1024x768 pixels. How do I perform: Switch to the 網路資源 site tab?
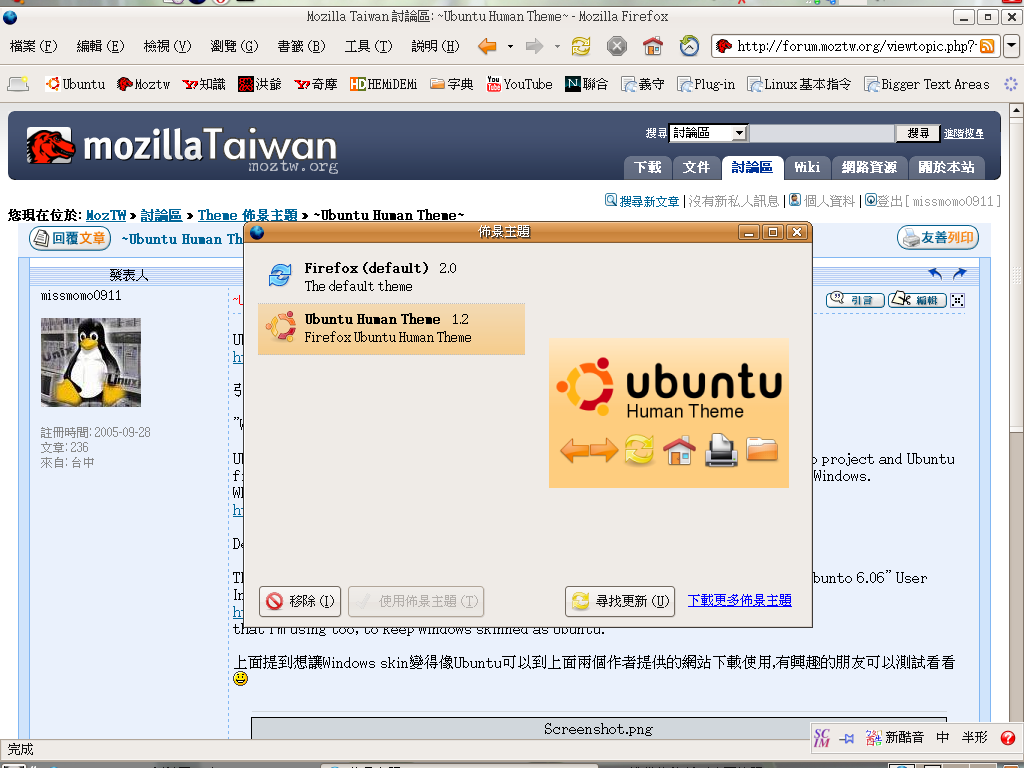pos(869,167)
